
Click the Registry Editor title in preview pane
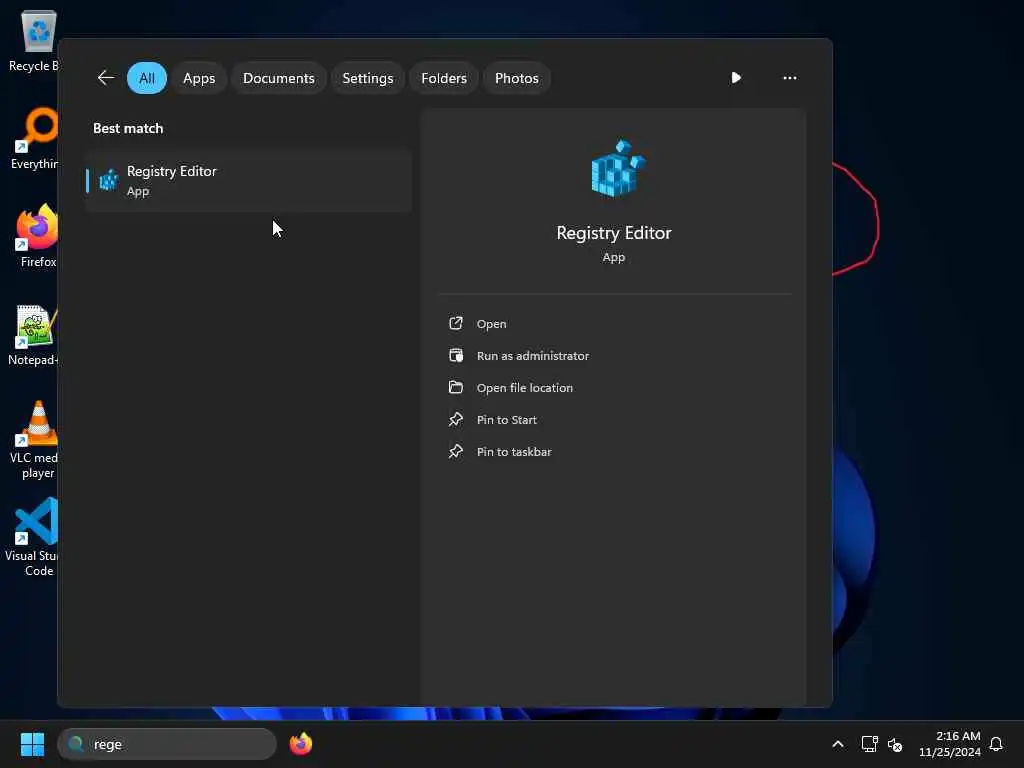614,233
